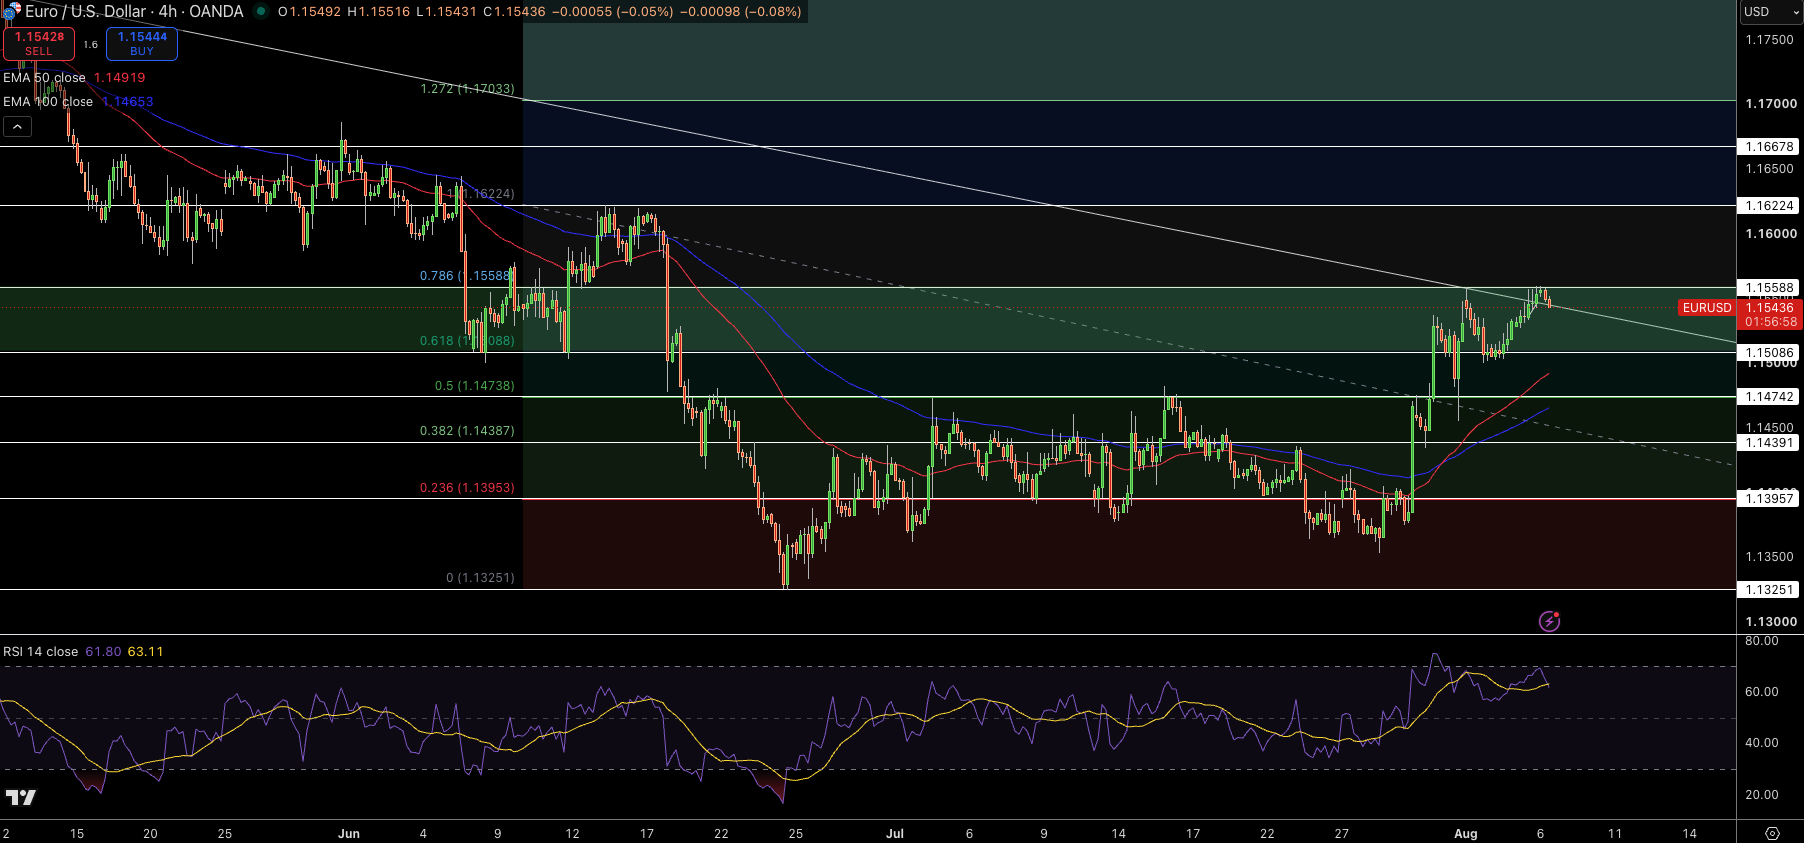Click the Jun label on the time axis
This screenshot has width=1804, height=843.
[349, 834]
